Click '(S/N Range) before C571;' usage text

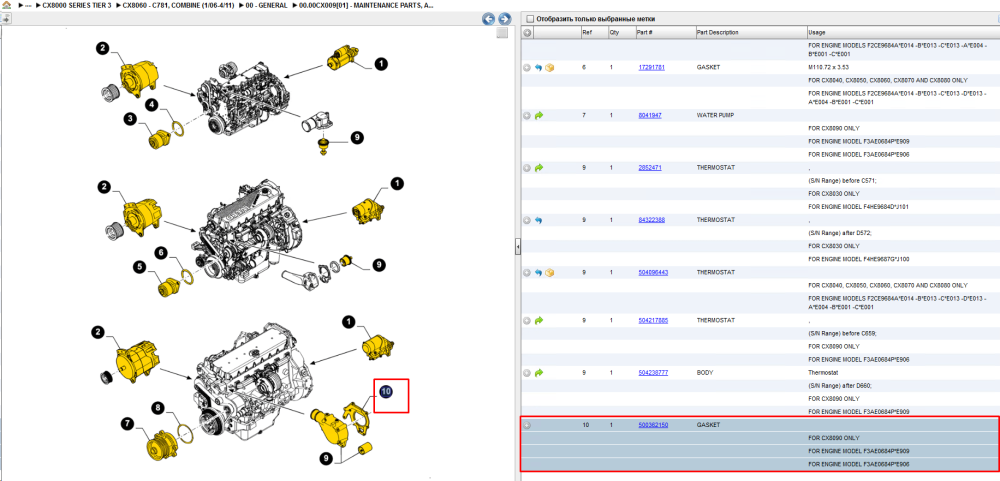(x=841, y=181)
